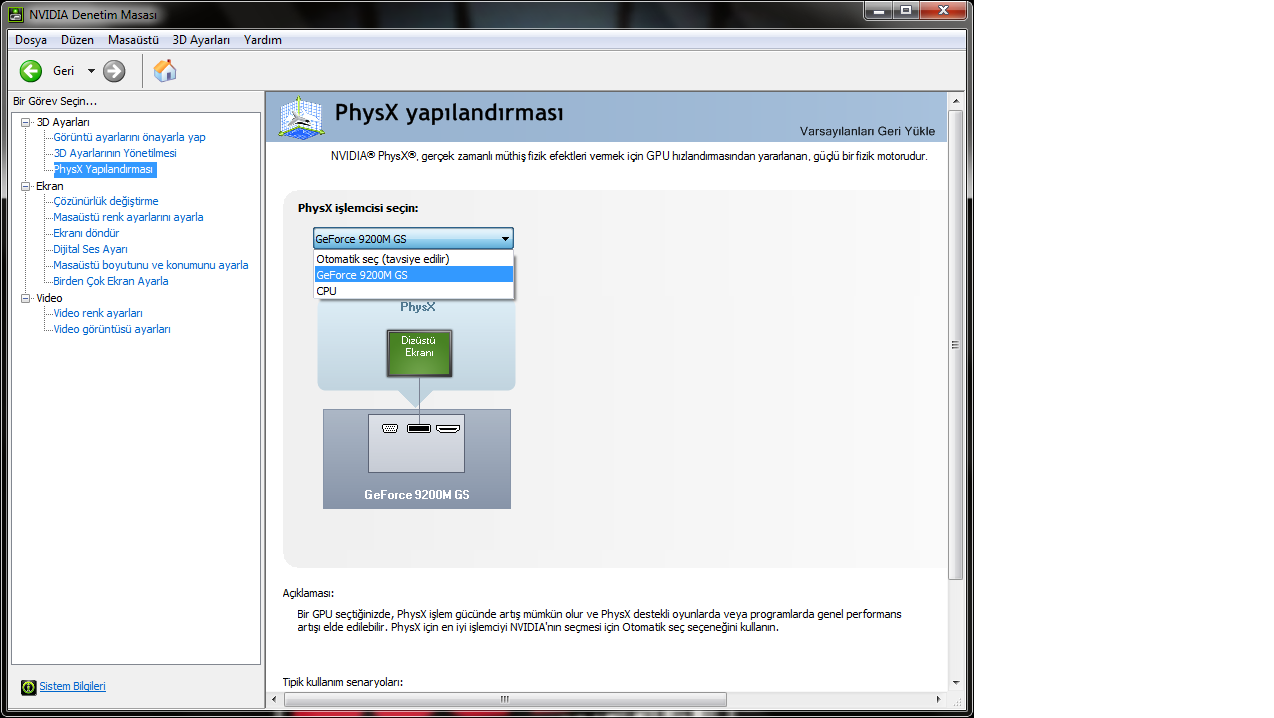This screenshot has width=1274, height=718.
Task: Click the NVIDIA logo in title bar
Action: (16, 14)
